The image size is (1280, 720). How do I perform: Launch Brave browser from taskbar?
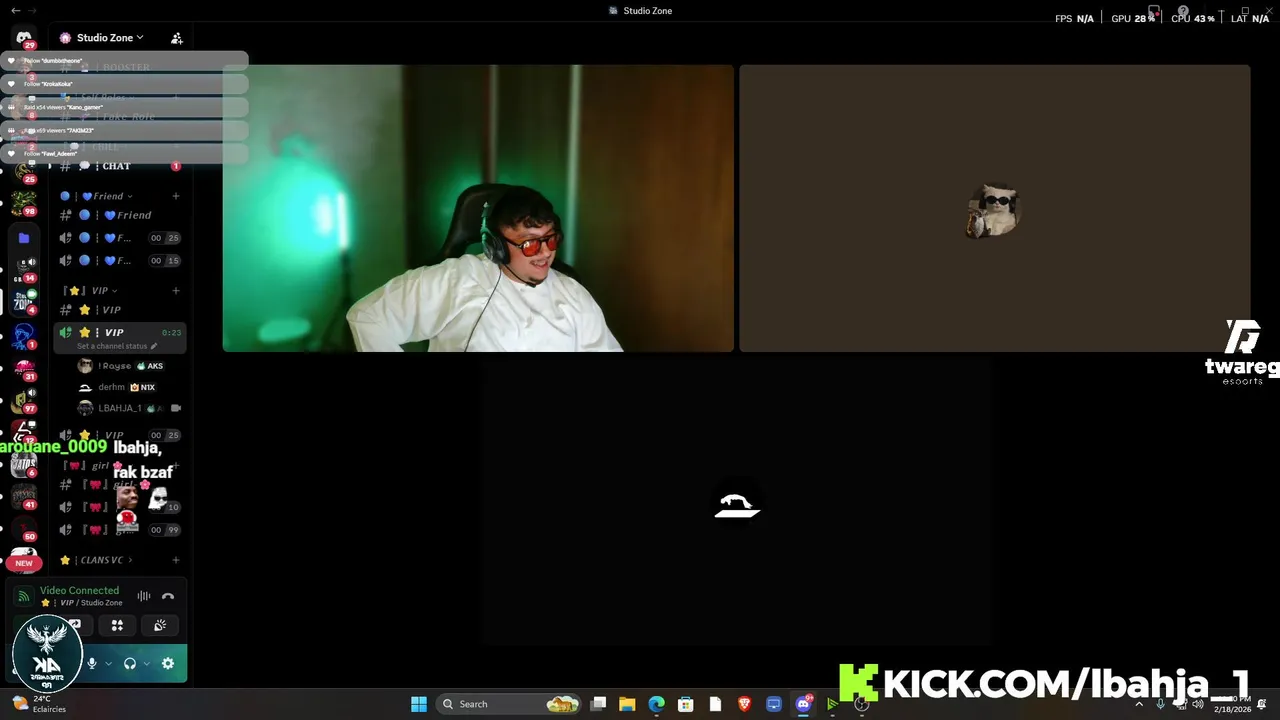pos(744,704)
